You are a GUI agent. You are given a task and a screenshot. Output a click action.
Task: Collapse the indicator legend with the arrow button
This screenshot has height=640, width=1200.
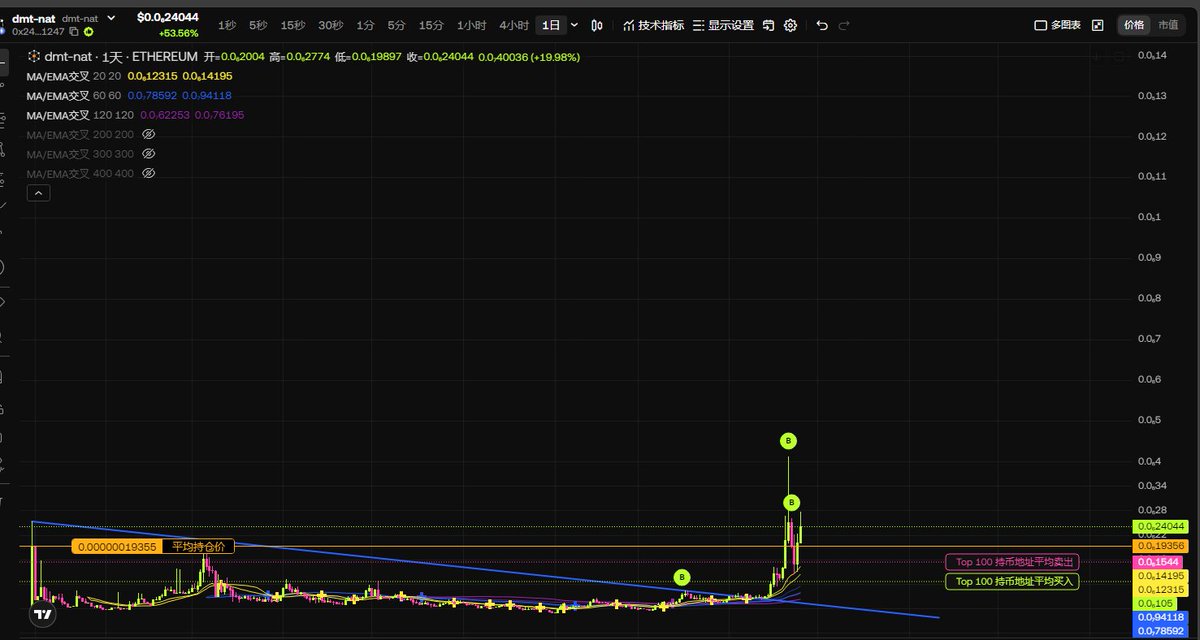[37, 193]
